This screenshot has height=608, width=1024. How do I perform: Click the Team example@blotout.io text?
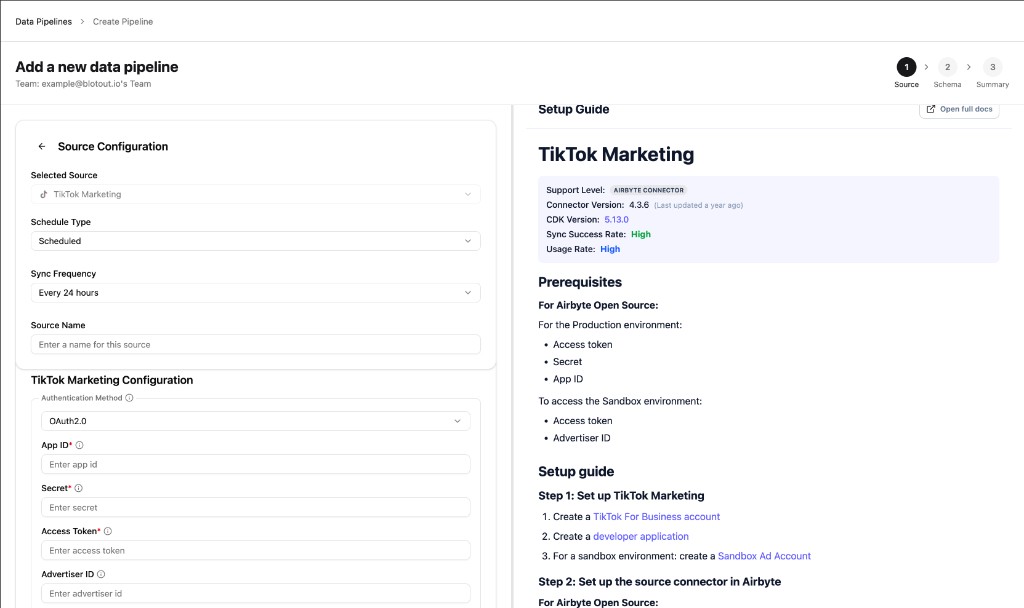pyautogui.click(x=83, y=84)
